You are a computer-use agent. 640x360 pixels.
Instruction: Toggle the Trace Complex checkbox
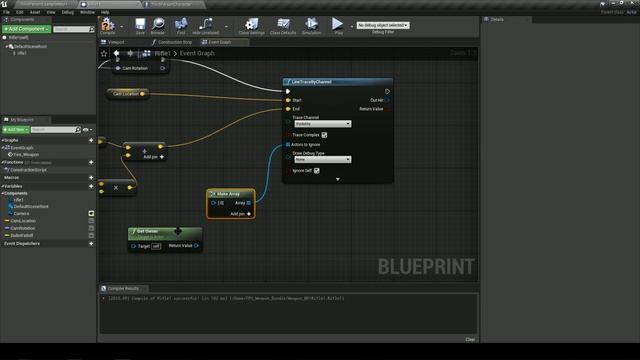click(324, 135)
